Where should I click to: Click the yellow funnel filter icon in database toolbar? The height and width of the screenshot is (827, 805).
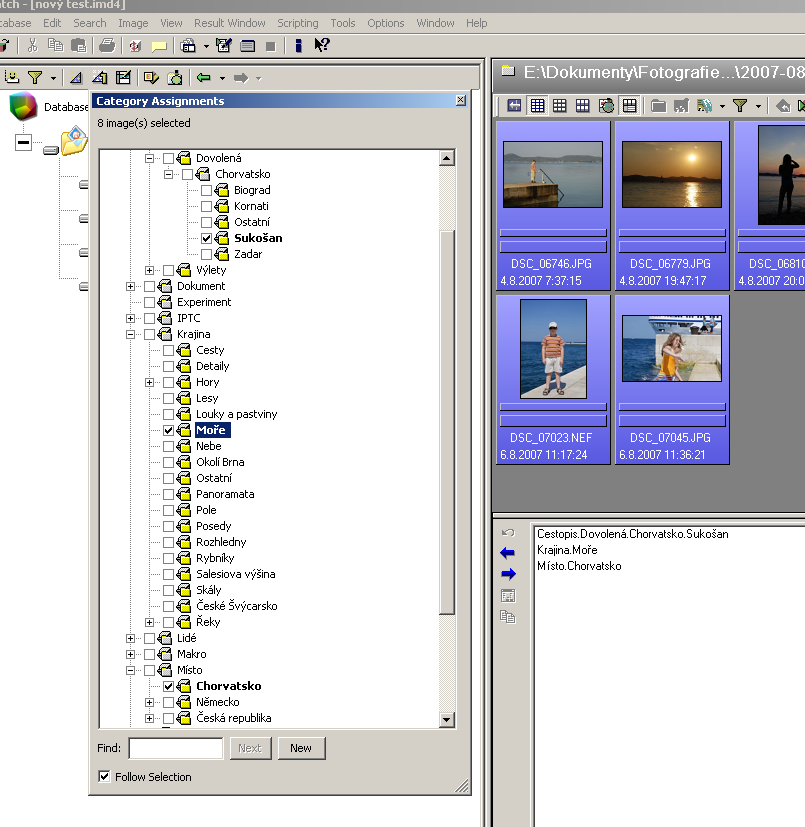point(35,78)
